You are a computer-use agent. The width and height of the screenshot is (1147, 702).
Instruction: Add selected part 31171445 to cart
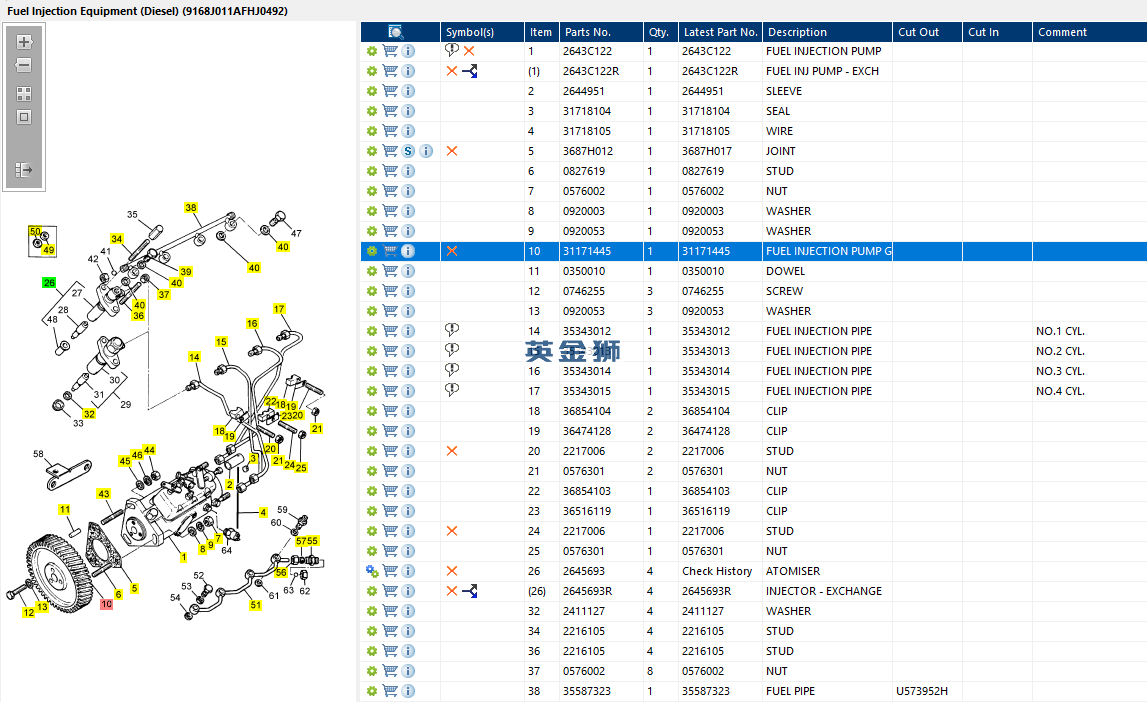390,251
